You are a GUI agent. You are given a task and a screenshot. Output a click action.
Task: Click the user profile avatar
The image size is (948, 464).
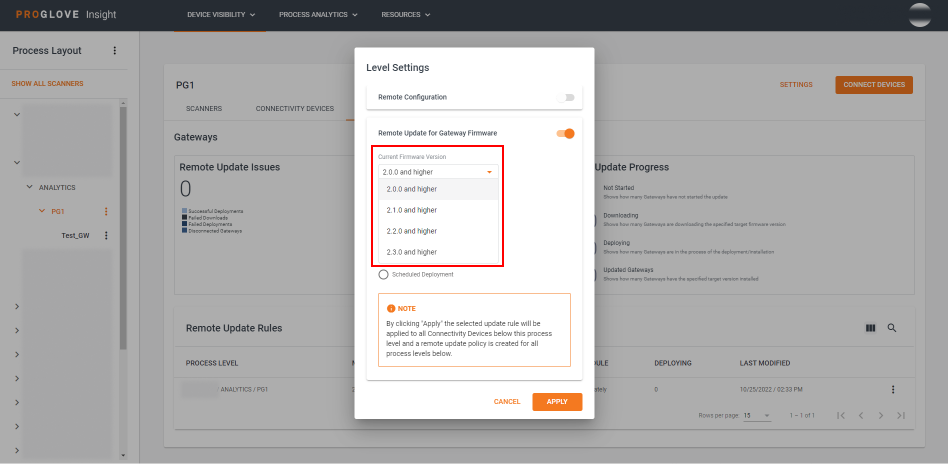pos(919,15)
